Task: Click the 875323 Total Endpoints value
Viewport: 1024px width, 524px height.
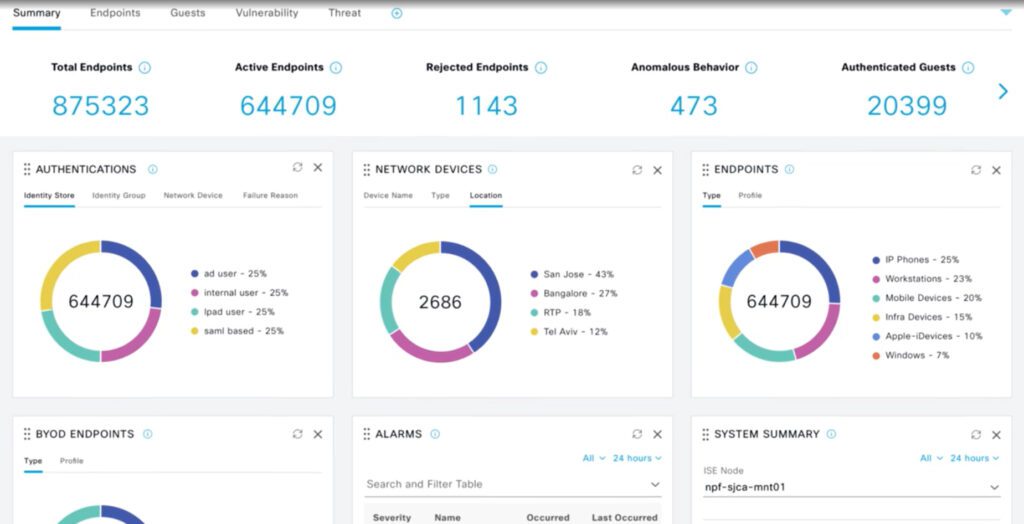Action: 101,106
